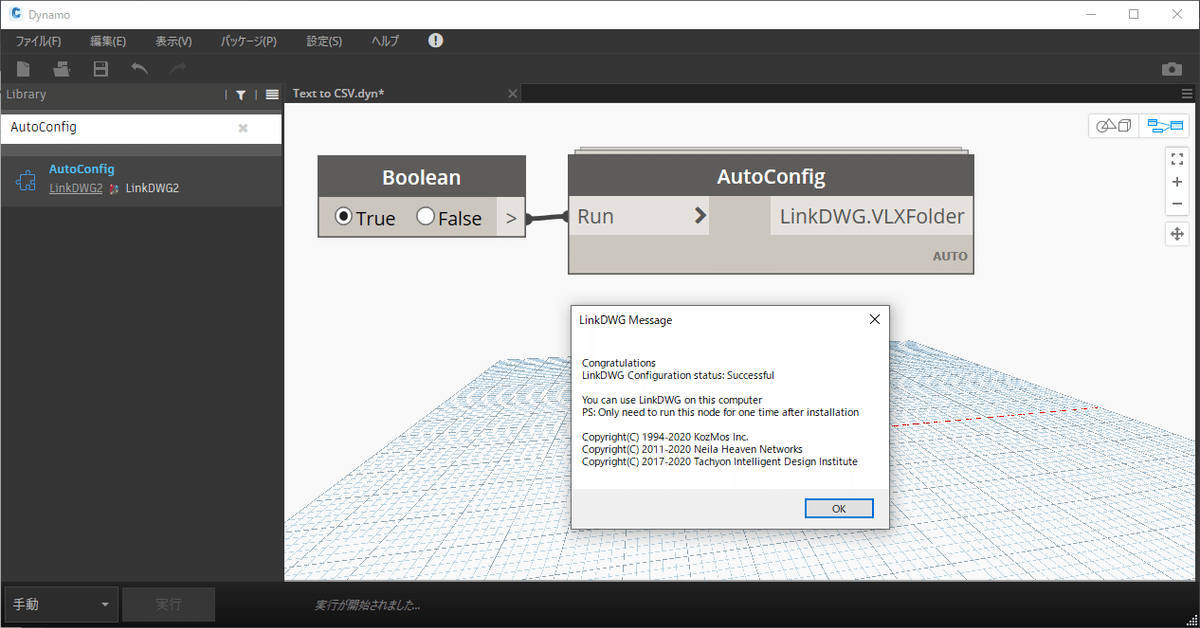
Task: Click the LinkDWG2 underlined link
Action: [x=76, y=188]
